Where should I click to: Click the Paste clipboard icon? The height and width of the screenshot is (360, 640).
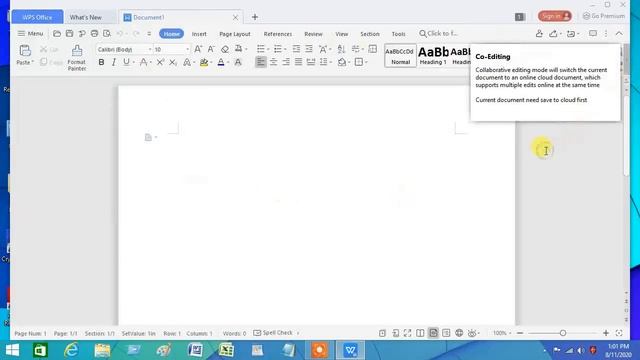tap(25, 51)
